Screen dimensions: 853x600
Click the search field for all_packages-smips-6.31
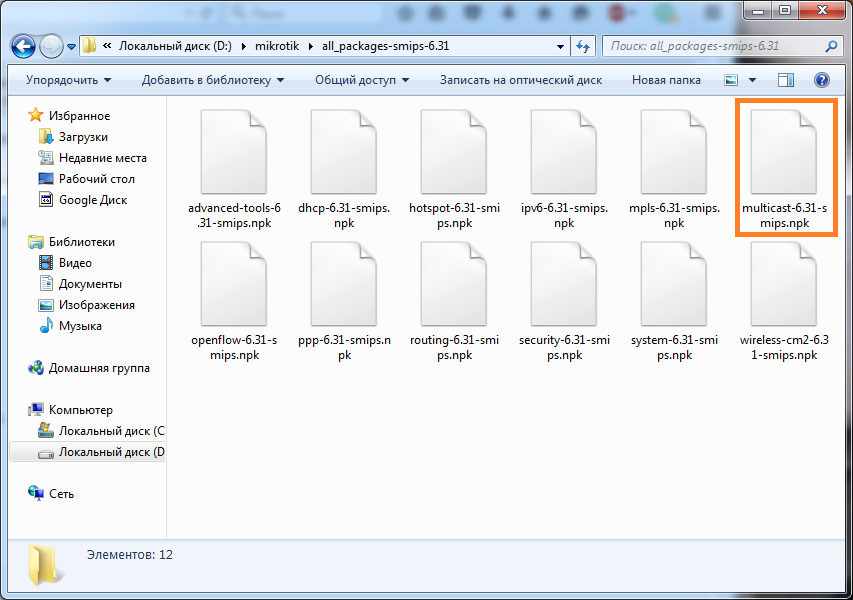point(715,46)
